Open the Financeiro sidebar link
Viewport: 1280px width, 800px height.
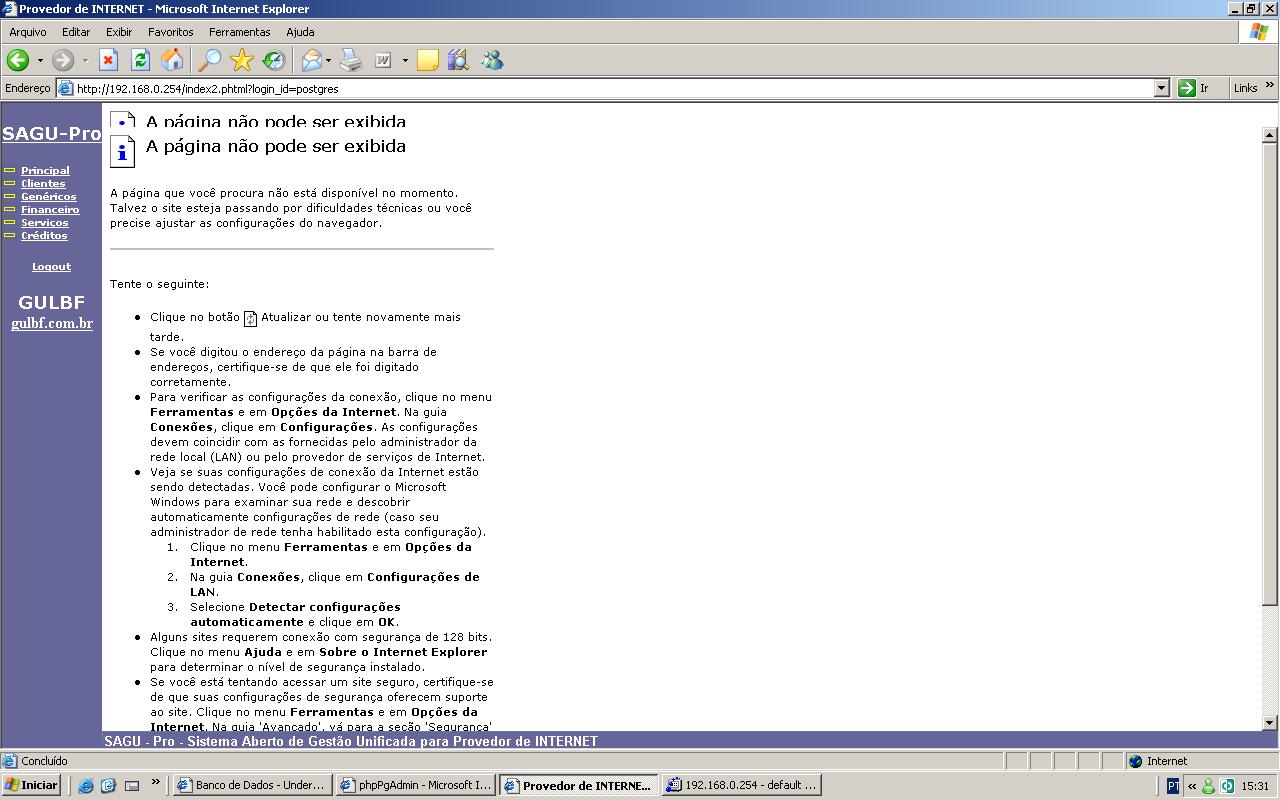(50, 210)
